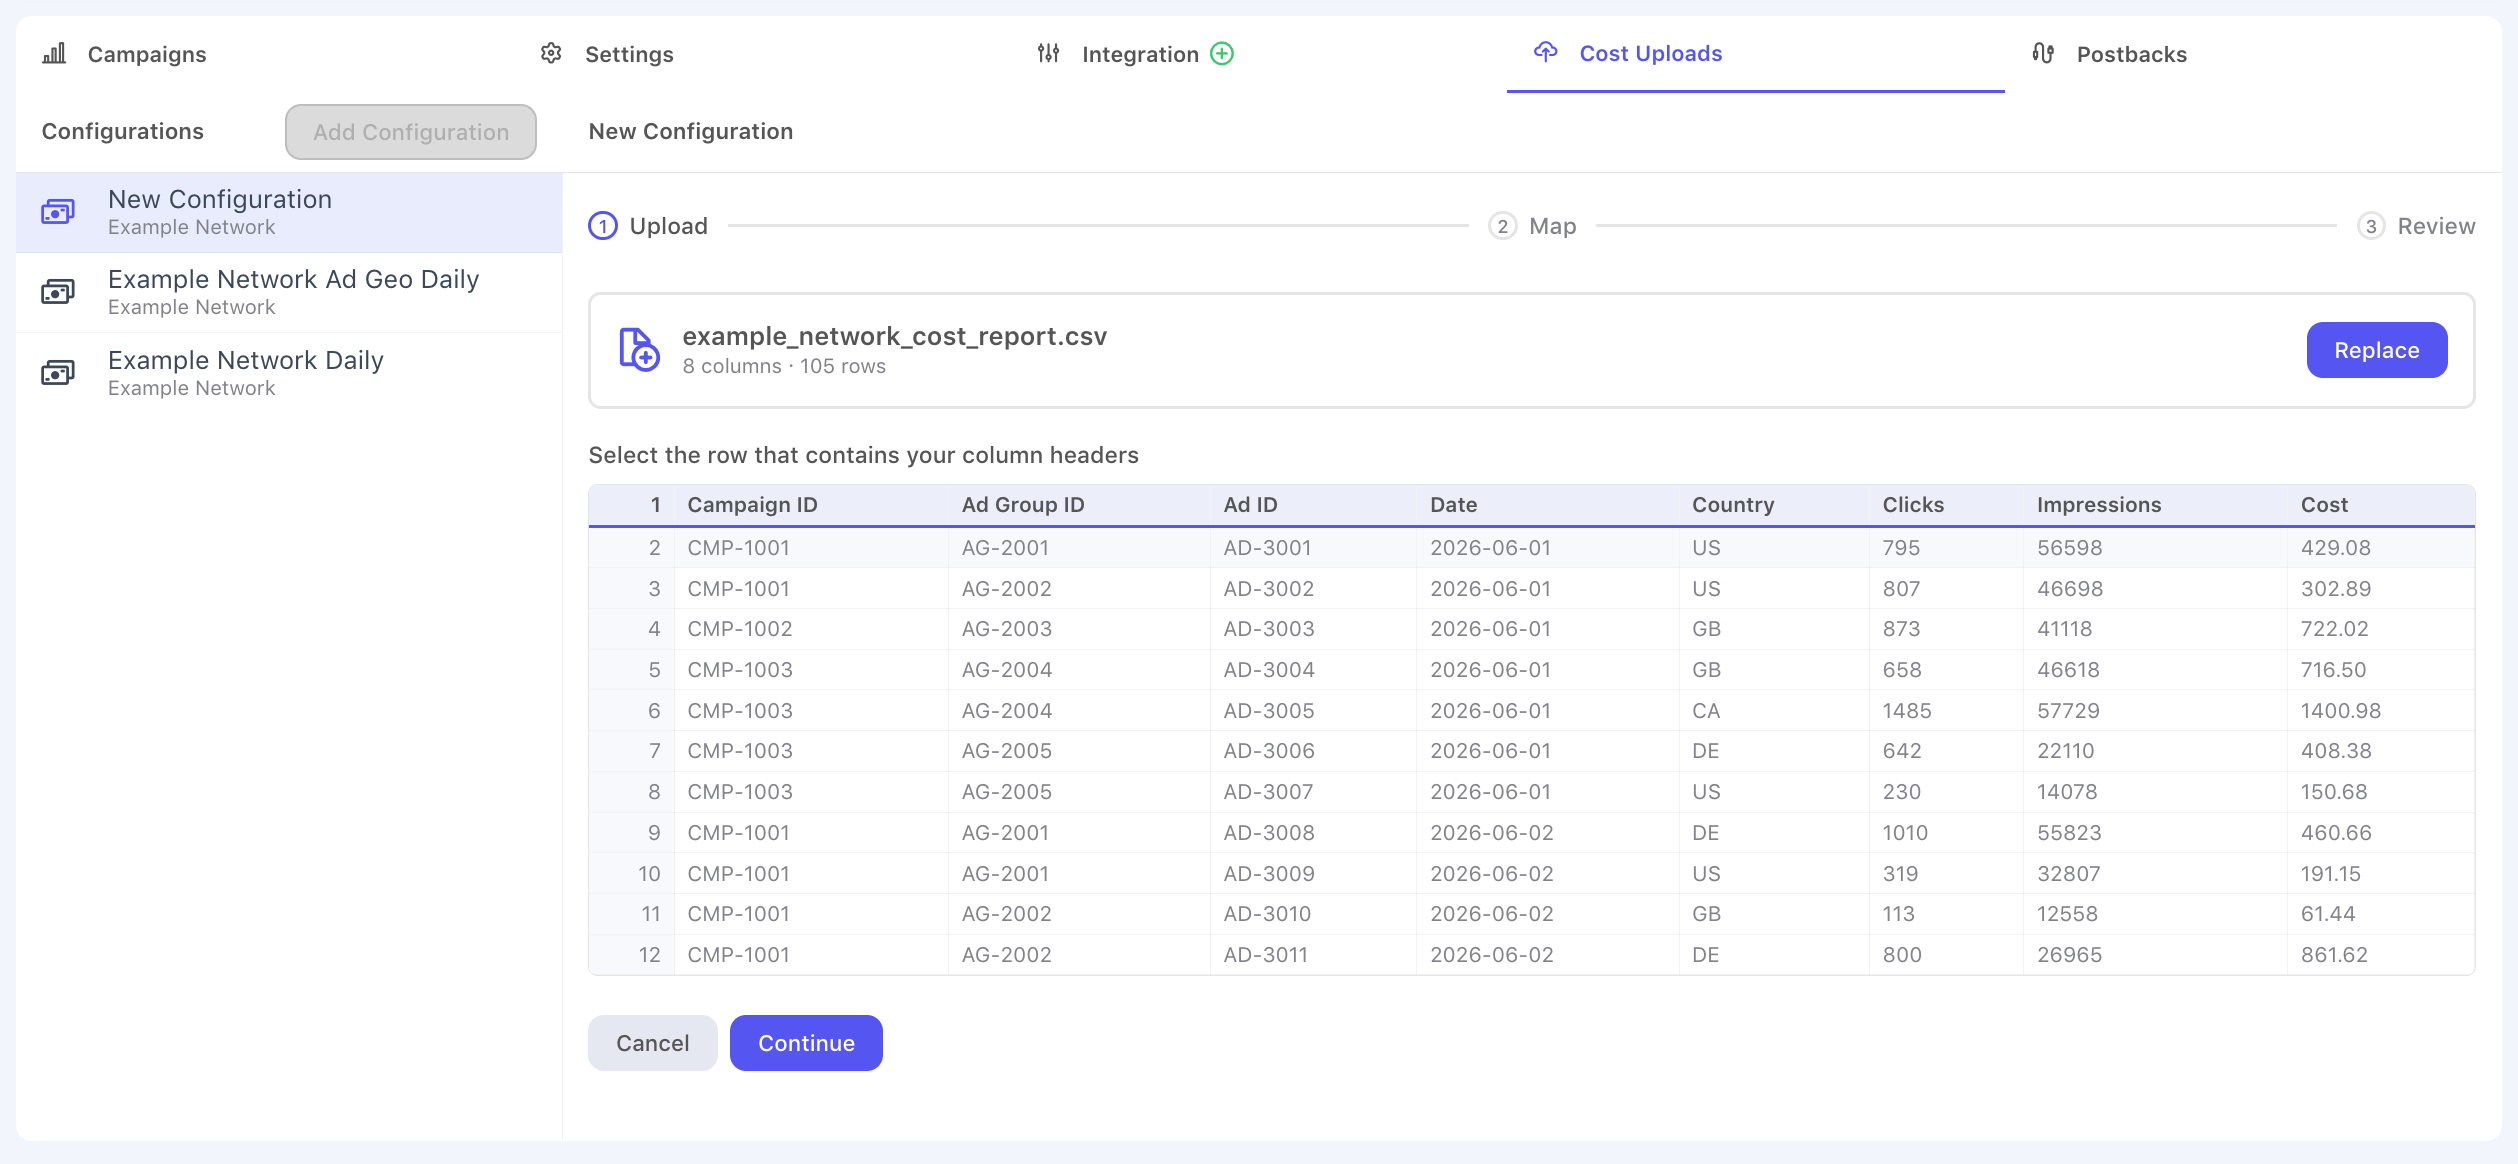
Task: Select row 8 with AD-3007
Action: pos(1531,792)
